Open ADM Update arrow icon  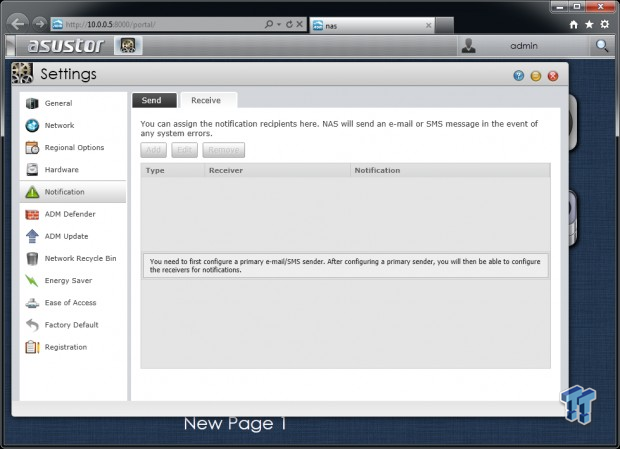[x=32, y=236]
